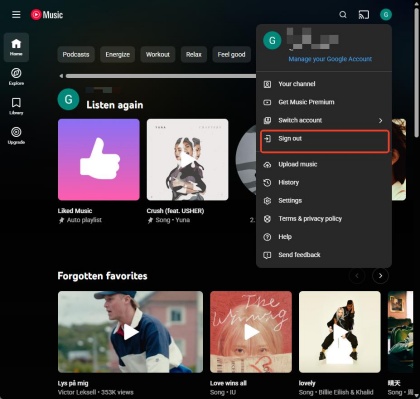Select the Podcasts chip
Screen dimensions: 420x399
76,54
